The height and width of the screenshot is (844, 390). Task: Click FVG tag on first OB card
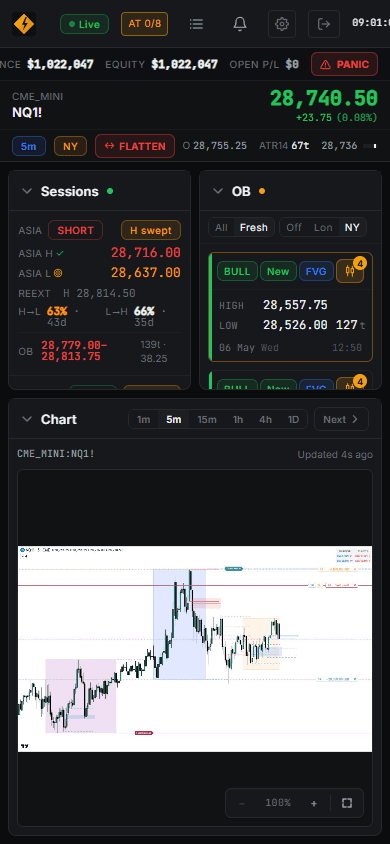coord(316,271)
